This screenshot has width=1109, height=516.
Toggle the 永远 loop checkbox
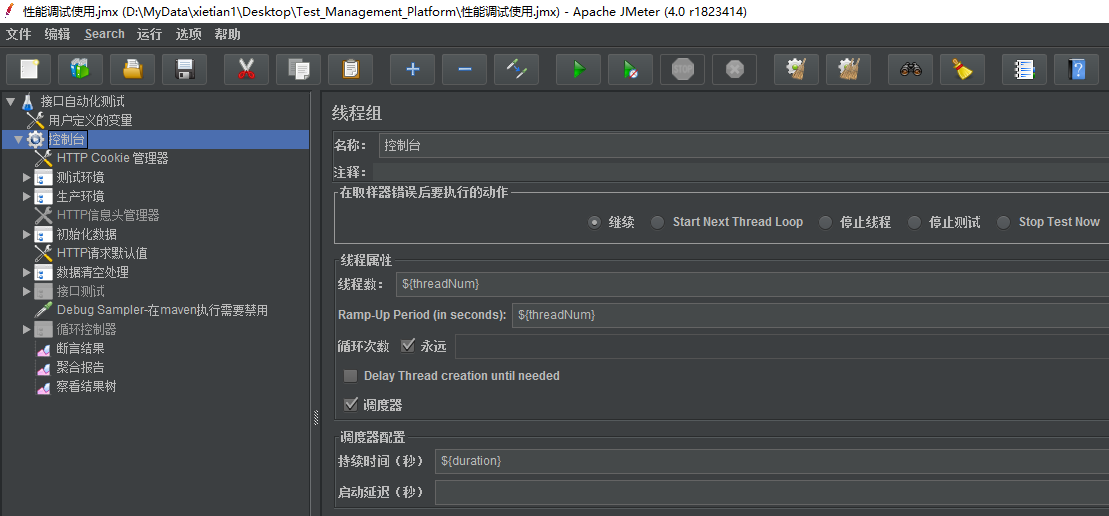point(407,346)
